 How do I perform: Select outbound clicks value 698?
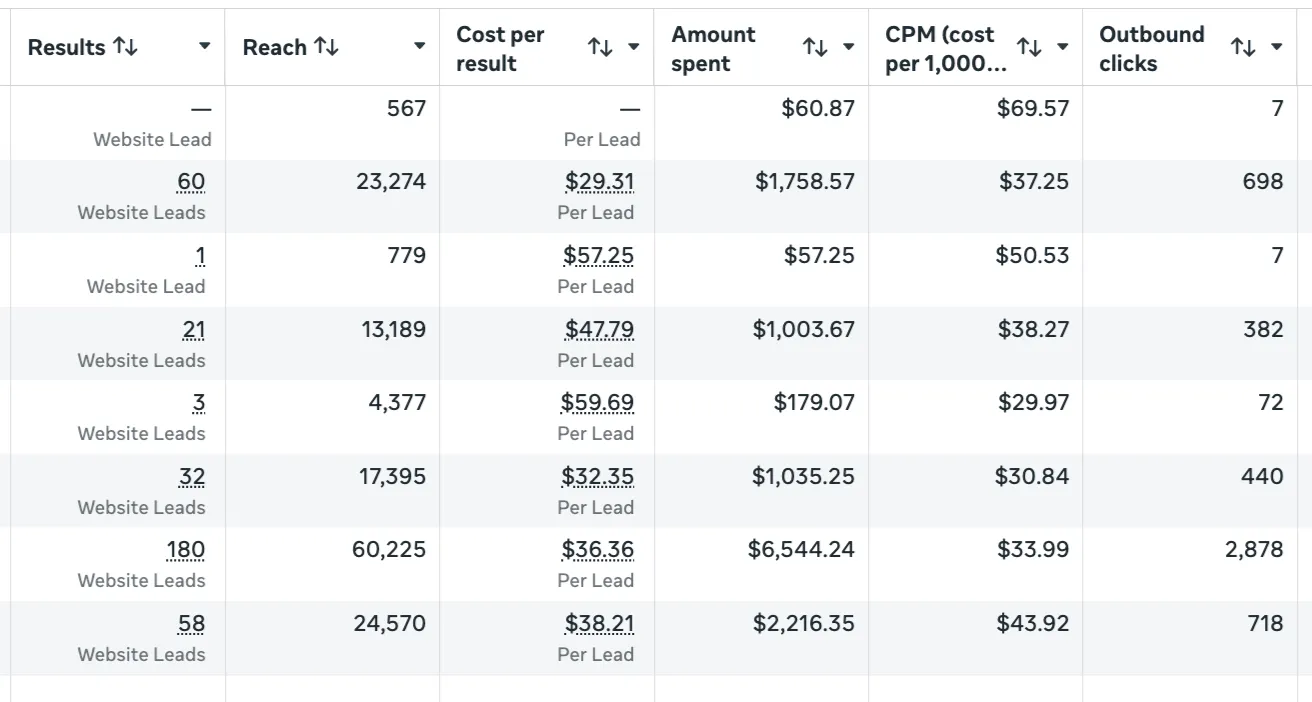click(1263, 182)
